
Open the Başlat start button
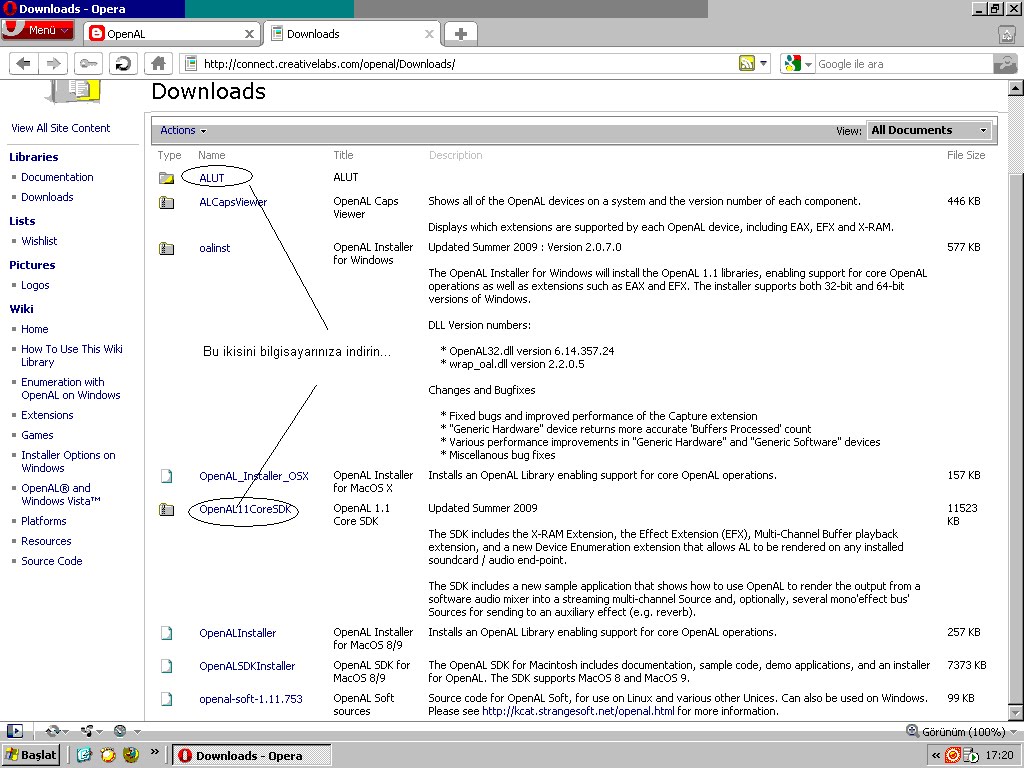point(31,755)
